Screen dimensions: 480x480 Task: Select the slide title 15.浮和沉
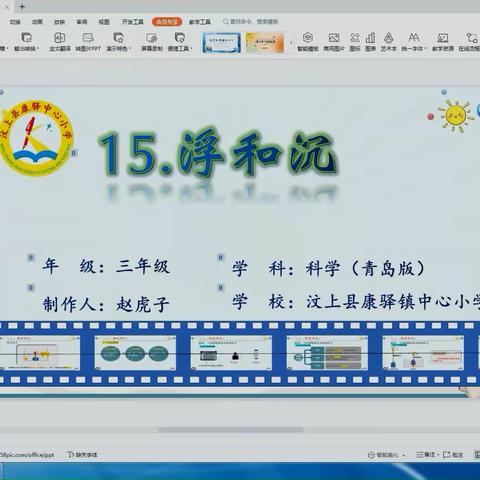(219, 153)
